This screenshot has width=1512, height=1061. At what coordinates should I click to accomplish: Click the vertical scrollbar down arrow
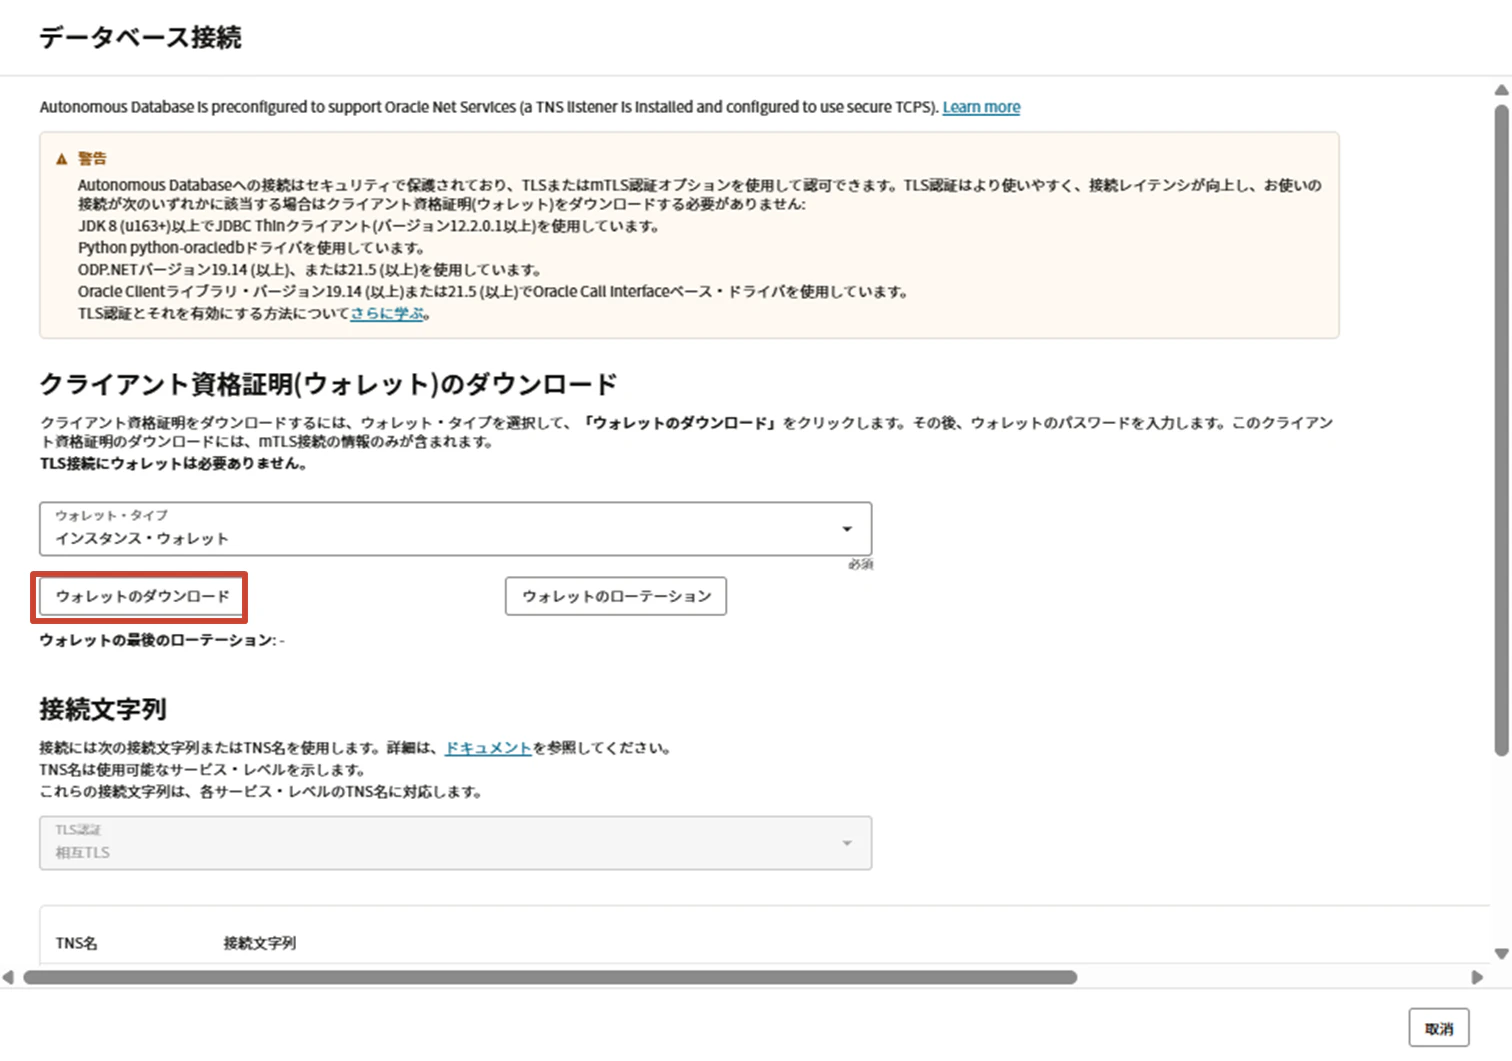(1501, 954)
